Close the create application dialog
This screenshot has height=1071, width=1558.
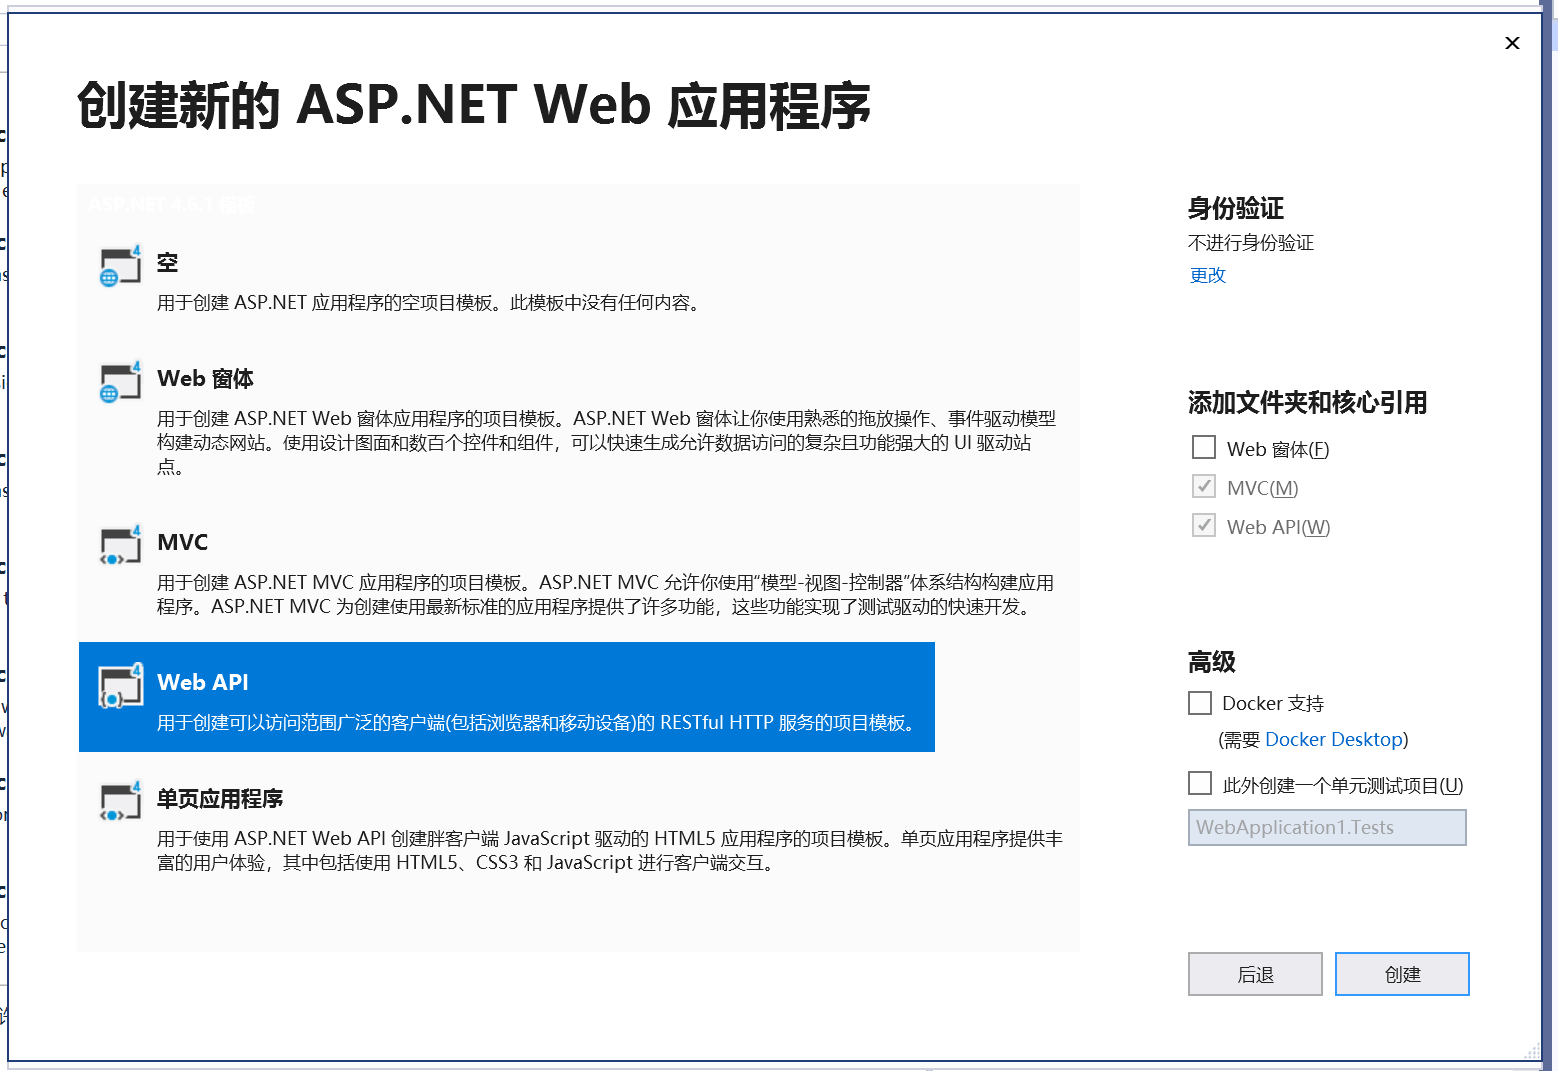1512,43
